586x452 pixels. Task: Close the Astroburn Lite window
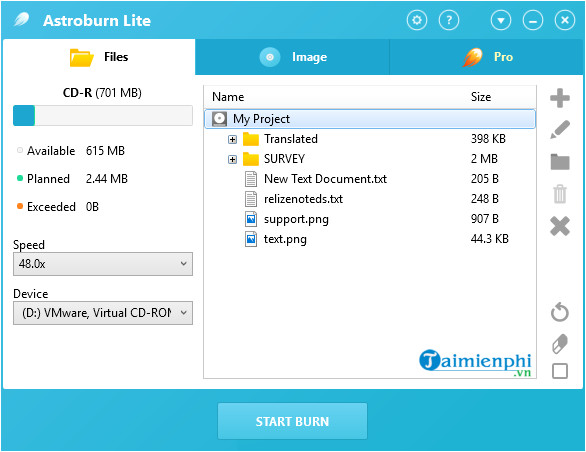pos(565,20)
